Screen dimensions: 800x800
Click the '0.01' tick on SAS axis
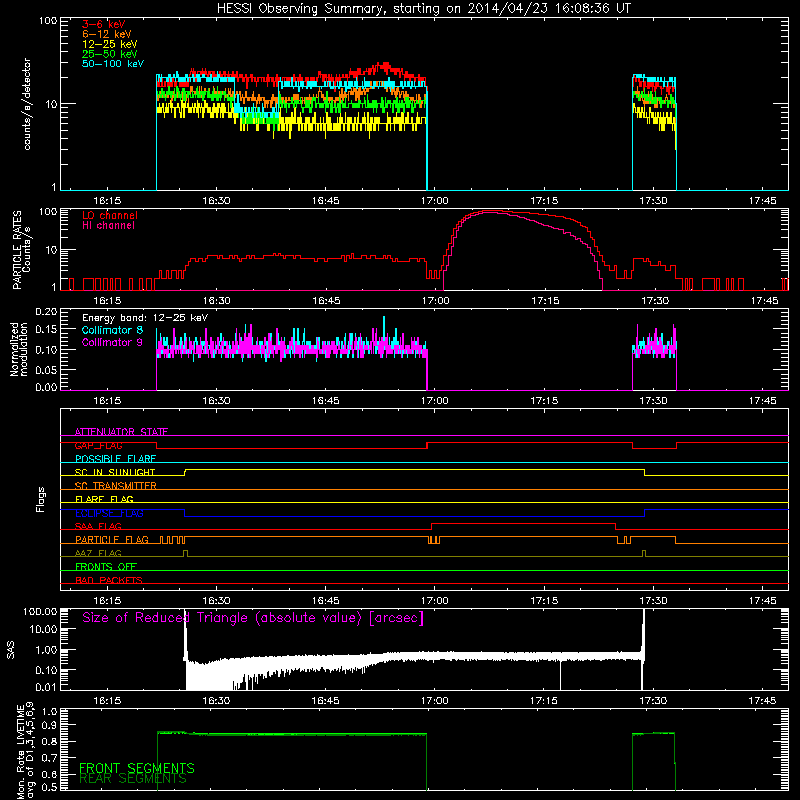(x=46, y=687)
